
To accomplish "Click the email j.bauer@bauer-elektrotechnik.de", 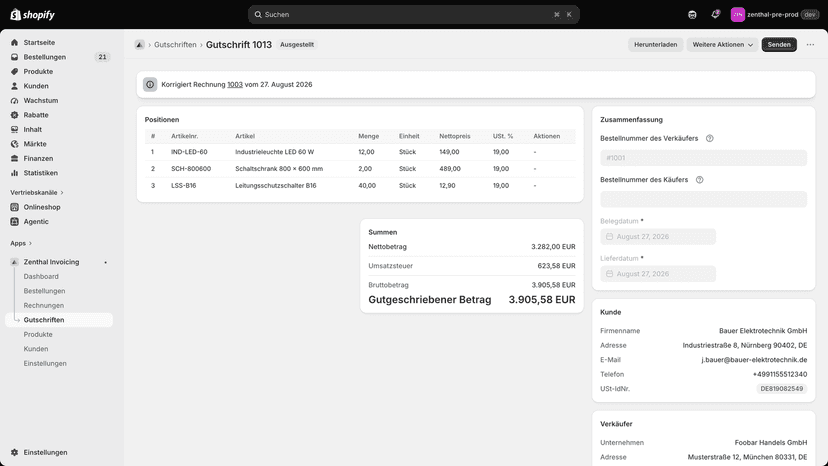I will click(754, 360).
